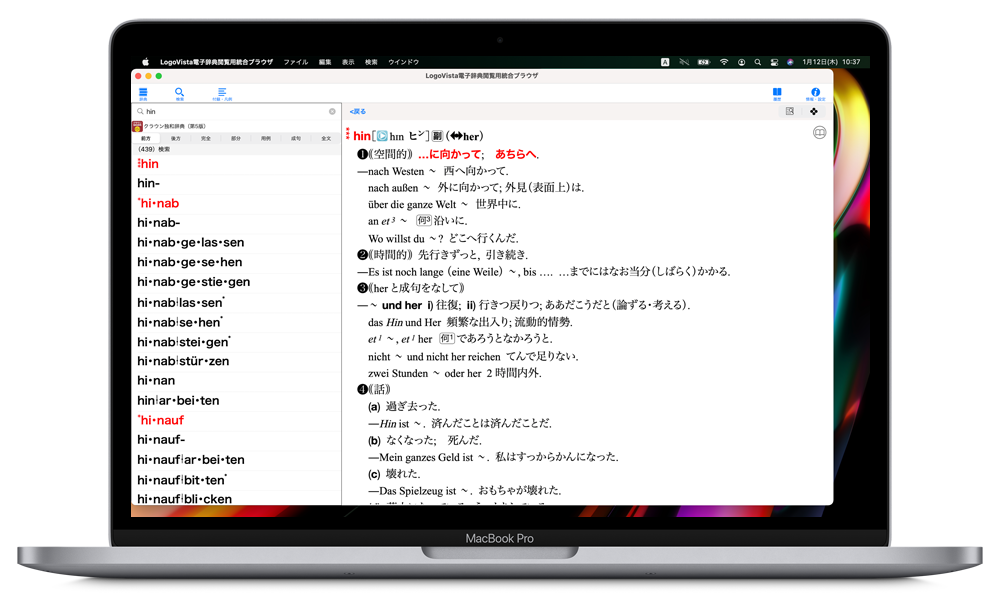This screenshot has height=600, width=1000.
Task: Click the four-diamond move icon
Action: pos(814,111)
